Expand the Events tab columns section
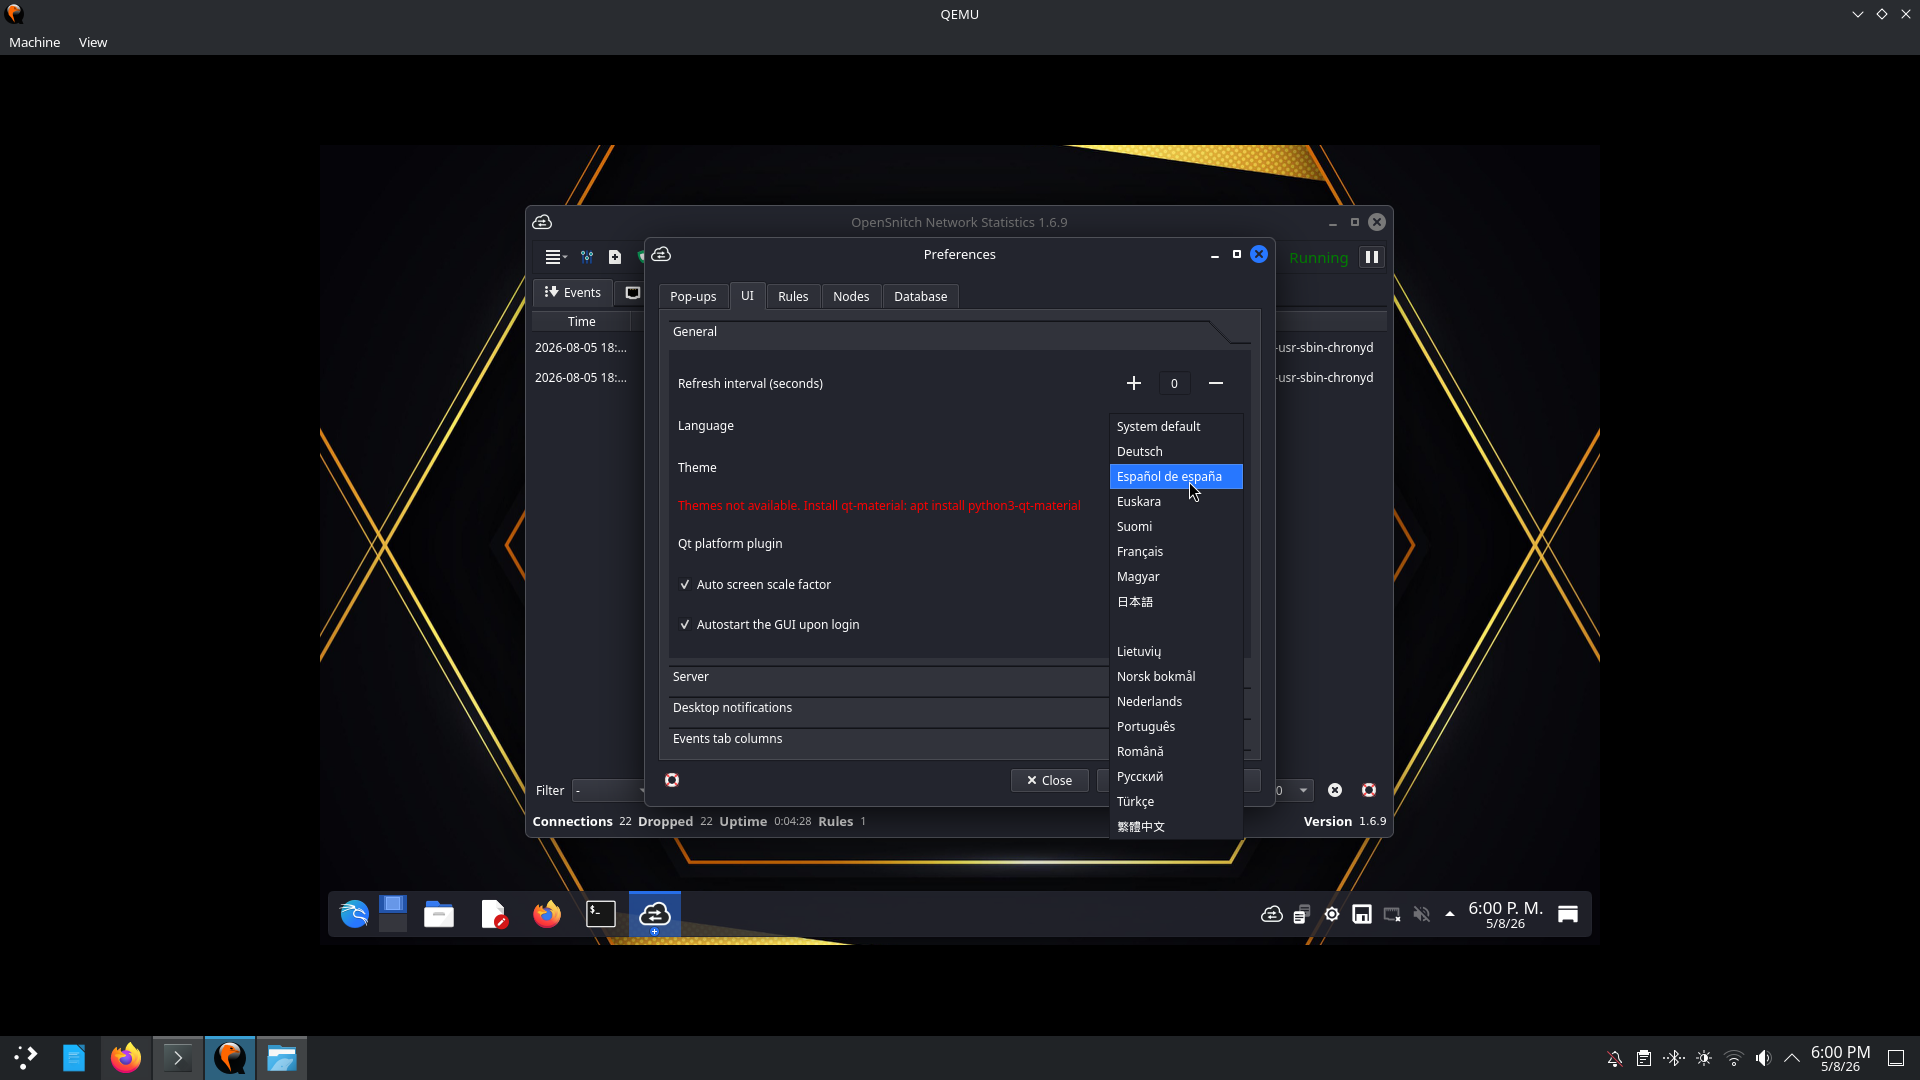This screenshot has width=1920, height=1080. [x=888, y=739]
